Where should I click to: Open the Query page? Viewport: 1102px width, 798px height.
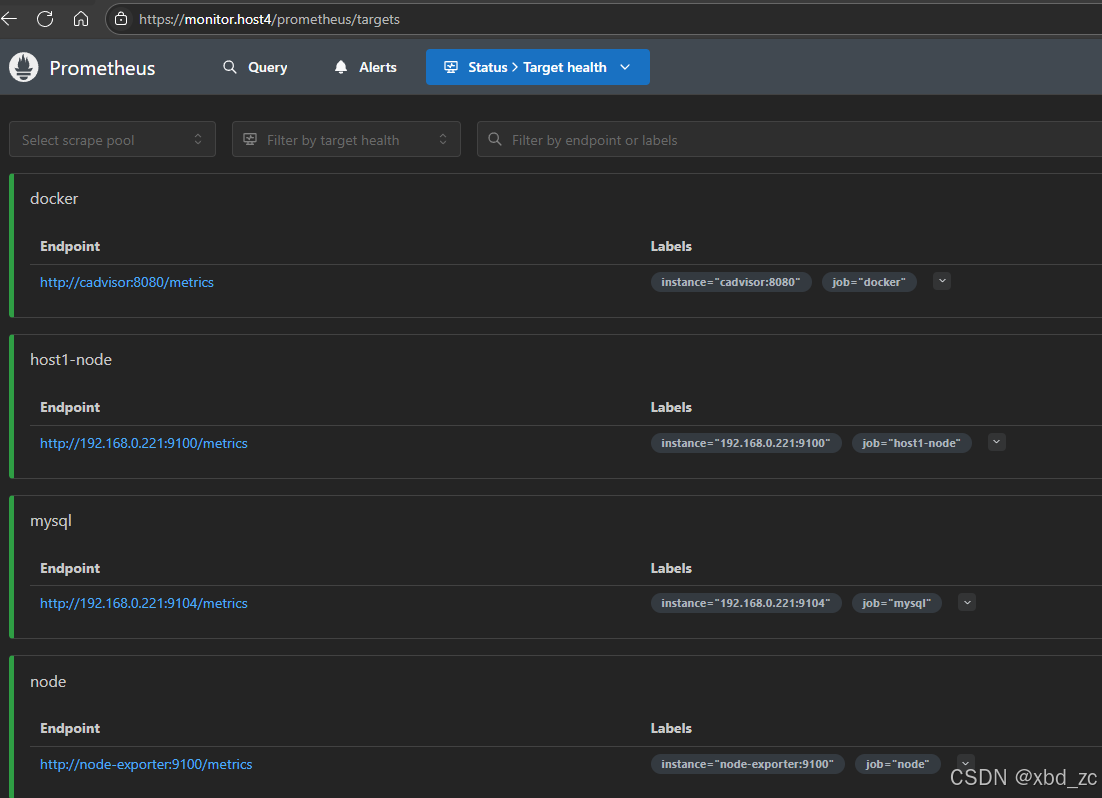pyautogui.click(x=255, y=67)
